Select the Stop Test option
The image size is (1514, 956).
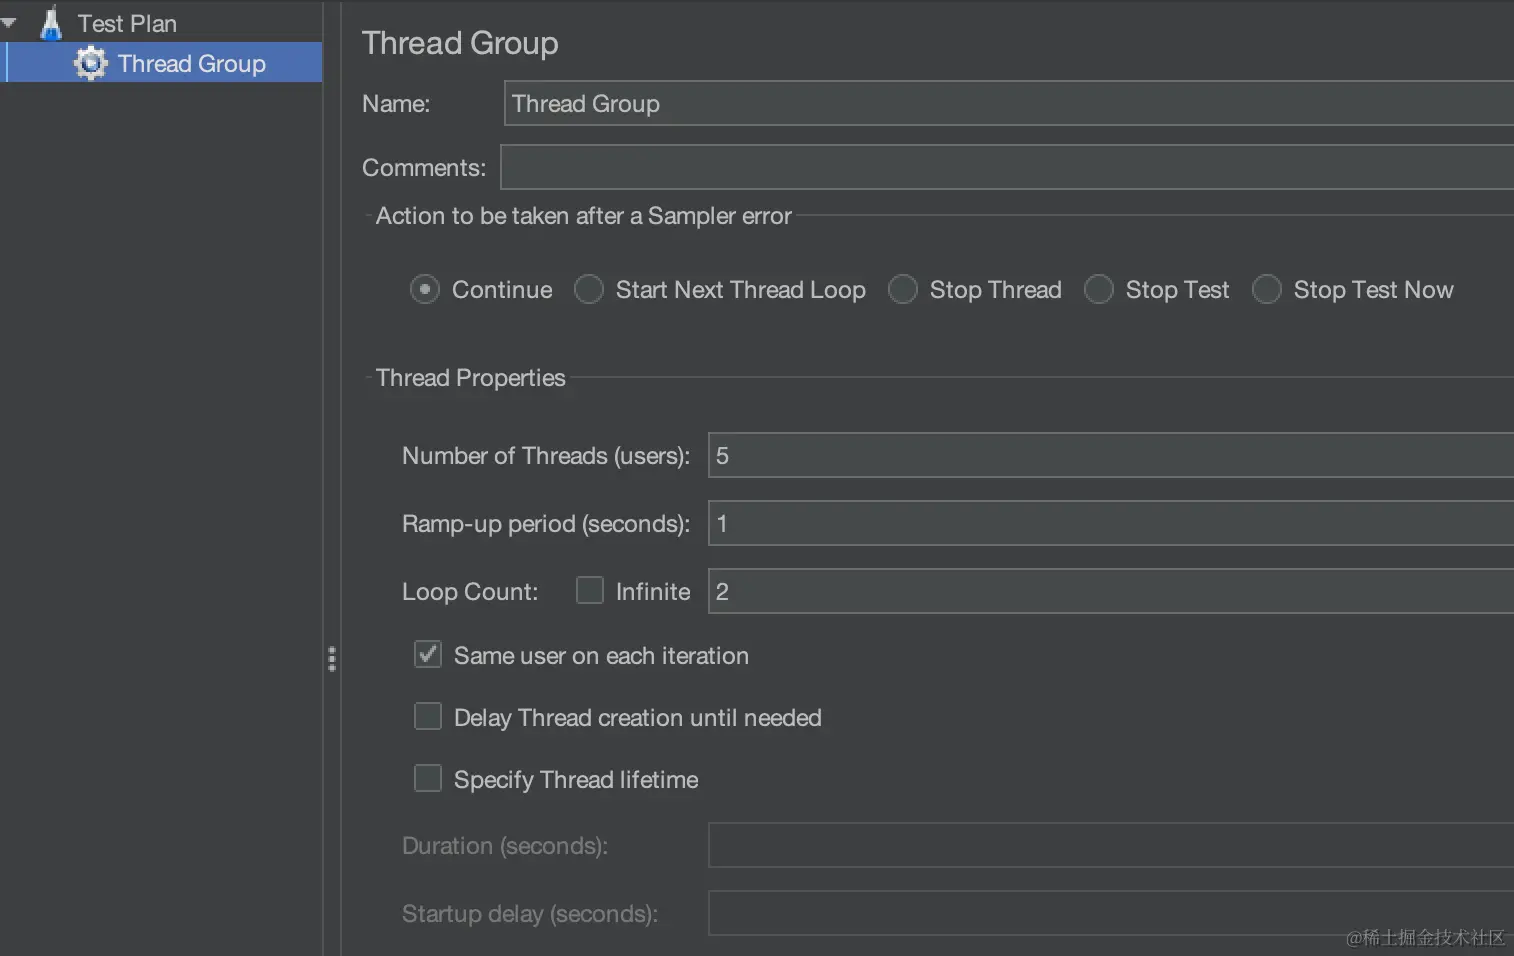coord(1099,289)
